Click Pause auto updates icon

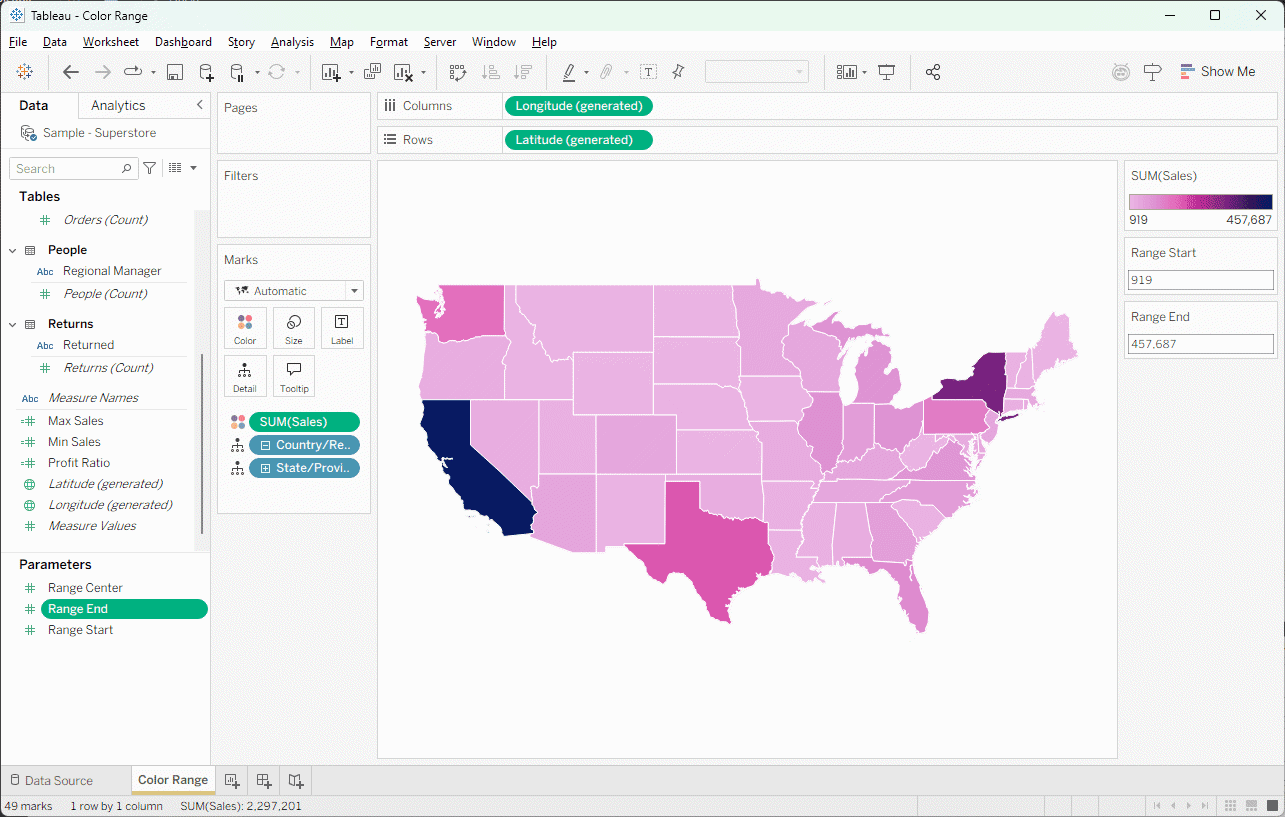[x=237, y=72]
